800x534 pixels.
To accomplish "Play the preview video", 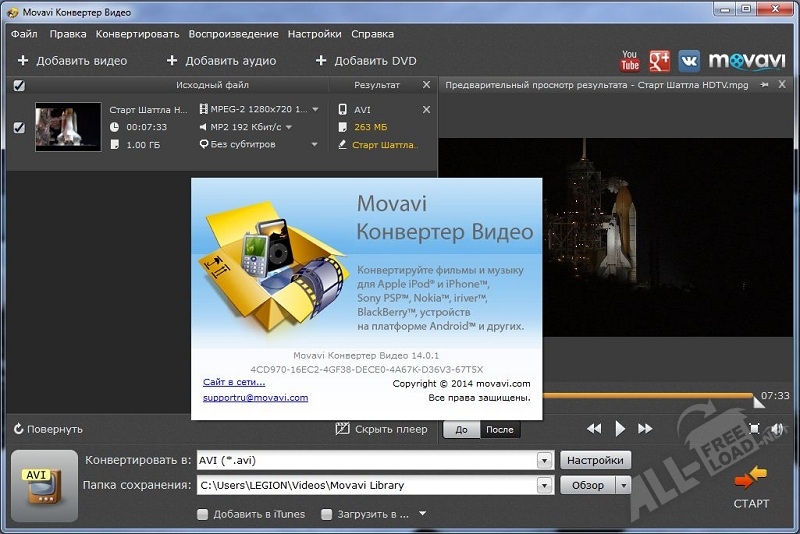I will tap(620, 429).
